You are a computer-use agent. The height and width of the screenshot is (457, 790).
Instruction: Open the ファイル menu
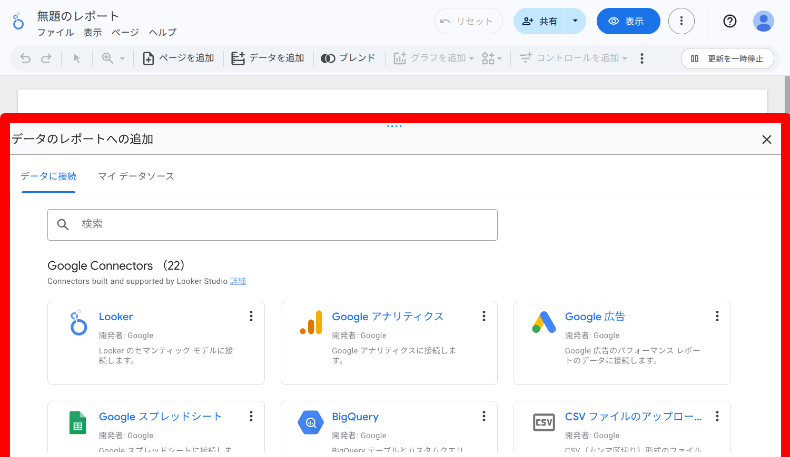click(x=55, y=33)
